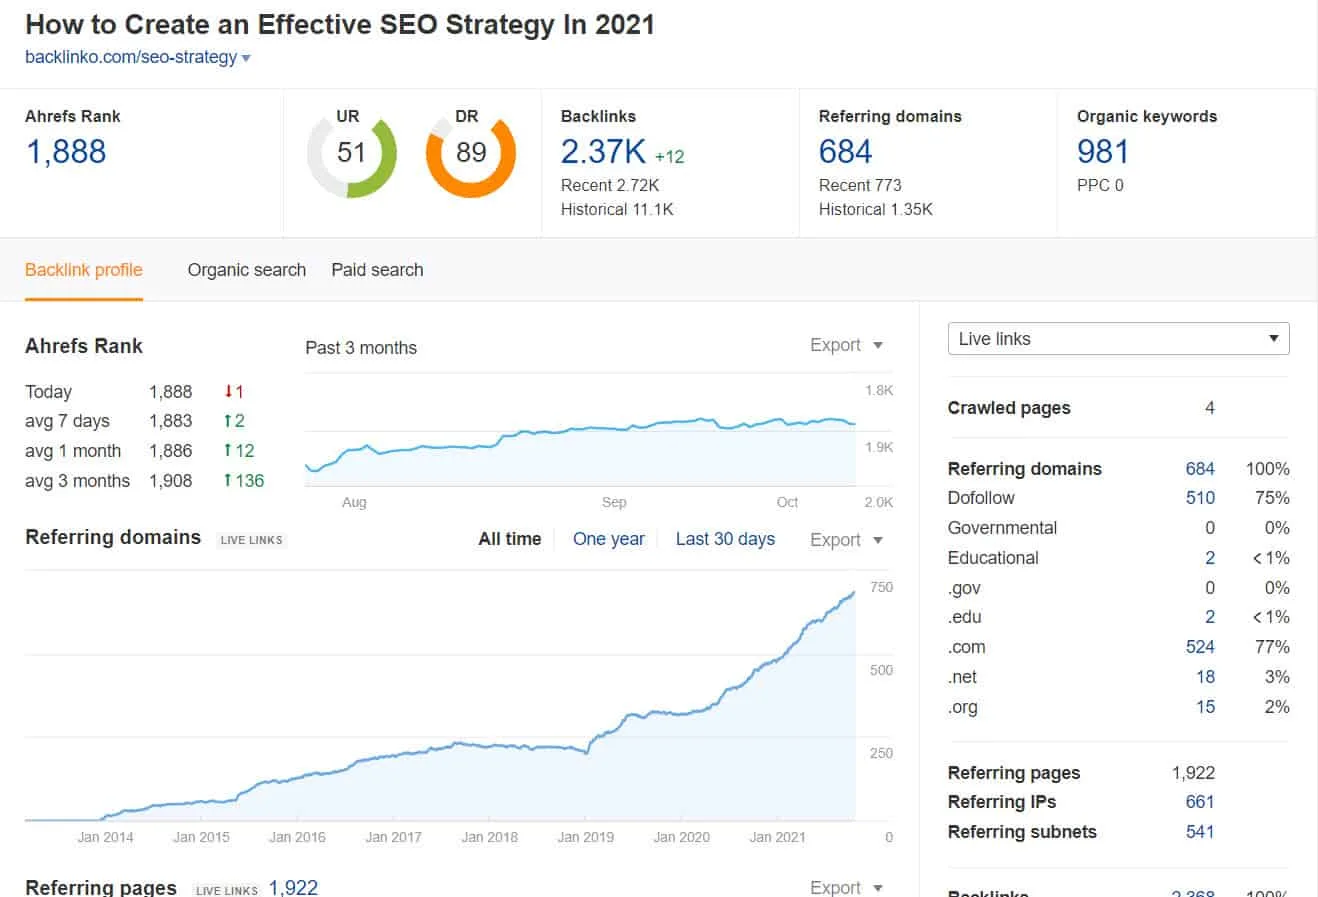
Task: Click the .edu domains count of 2
Action: (x=1209, y=617)
